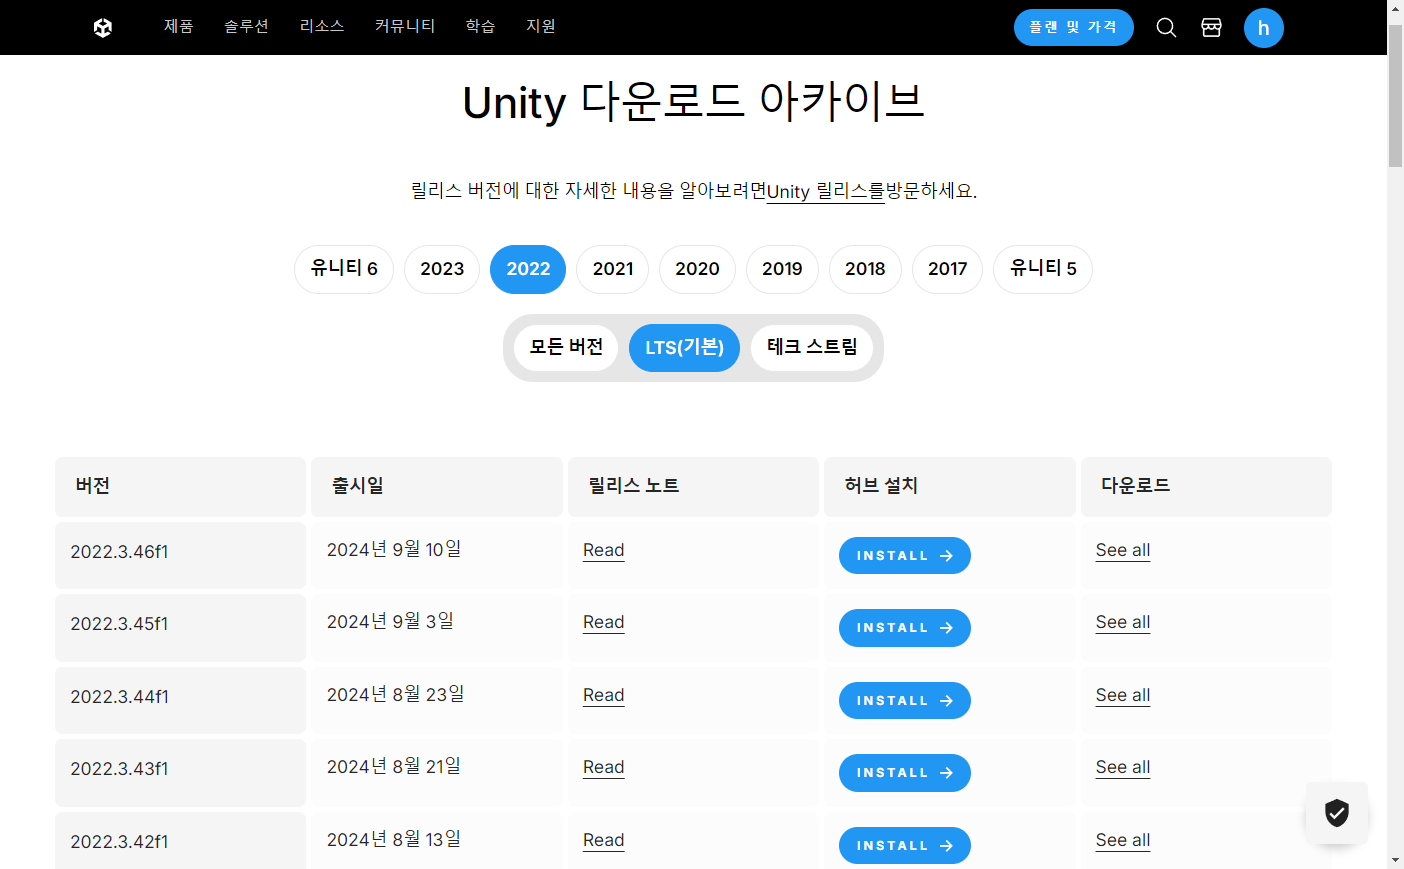Open 솔루션 menu in navigation bar
The height and width of the screenshot is (869, 1404).
pyautogui.click(x=246, y=26)
